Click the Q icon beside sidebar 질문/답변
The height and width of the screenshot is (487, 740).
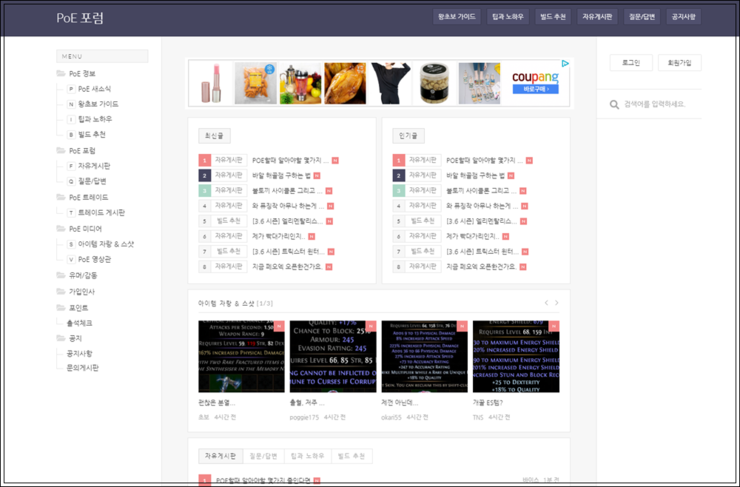pos(71,181)
